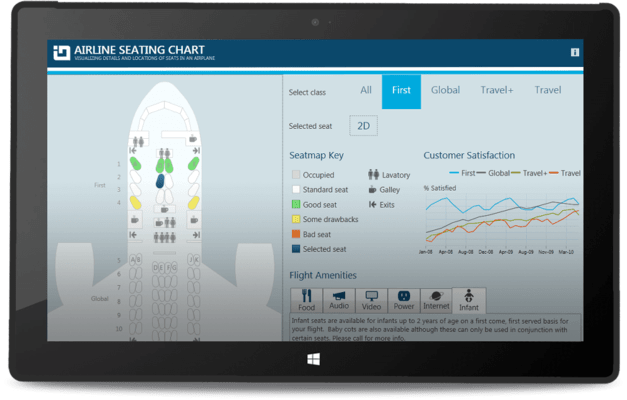Select white seat 3K in First class
The height and width of the screenshot is (400, 627).
194,190
